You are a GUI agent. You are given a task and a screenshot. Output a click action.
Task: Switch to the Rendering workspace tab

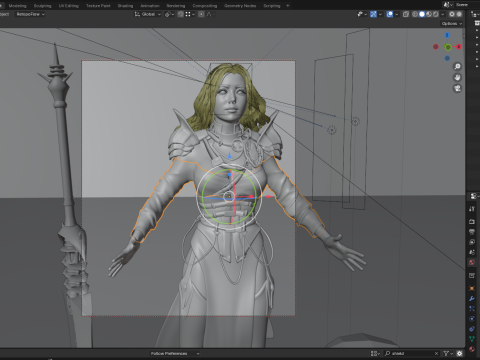click(176, 6)
